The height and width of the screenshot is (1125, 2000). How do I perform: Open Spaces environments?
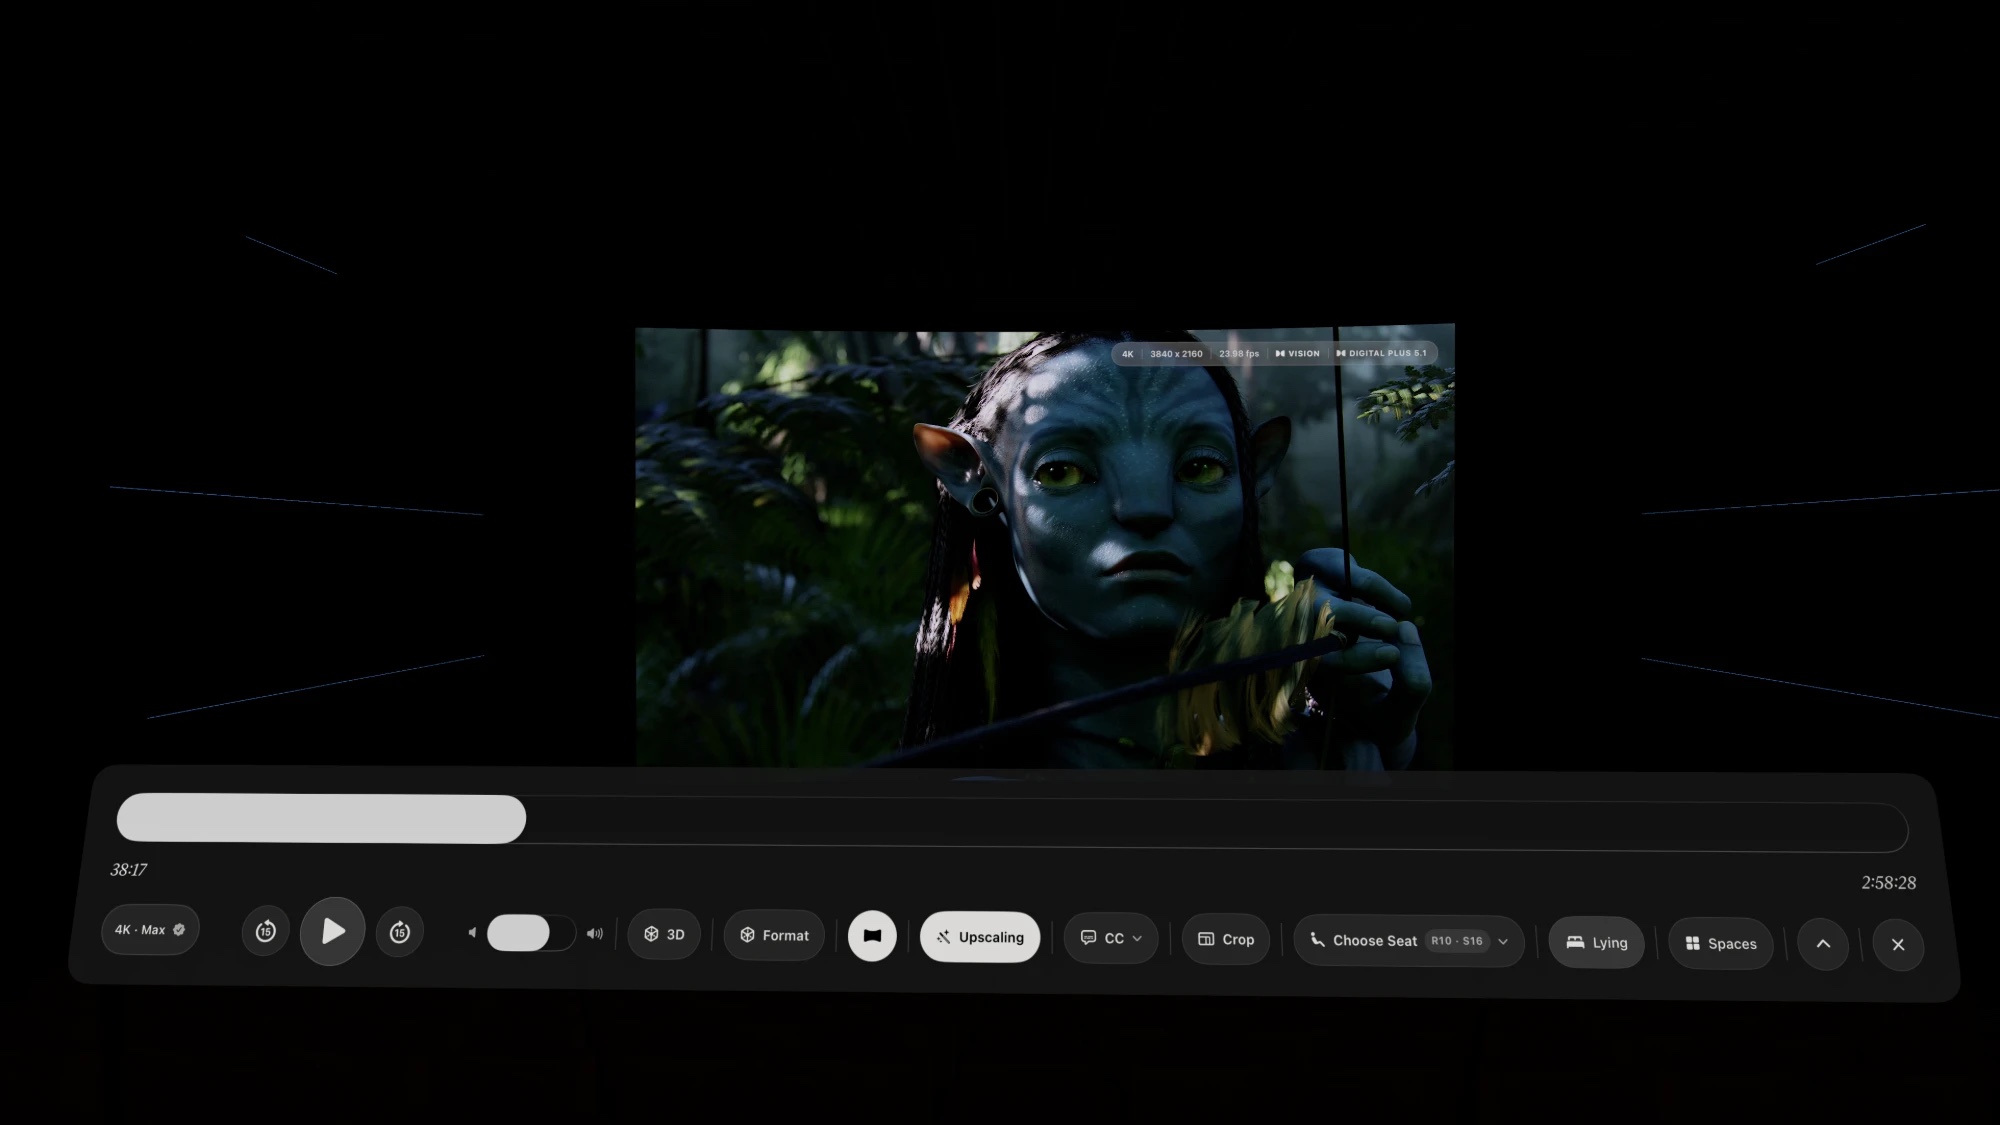click(x=1721, y=943)
